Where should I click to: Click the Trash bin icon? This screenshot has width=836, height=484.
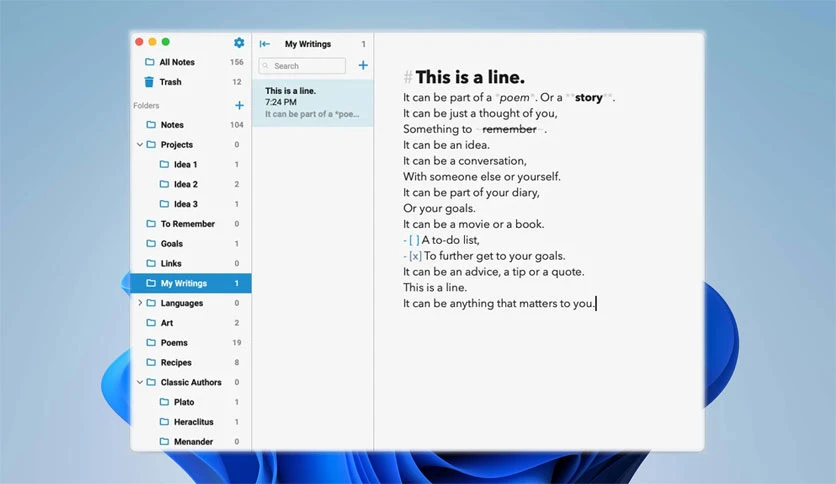[x=149, y=82]
